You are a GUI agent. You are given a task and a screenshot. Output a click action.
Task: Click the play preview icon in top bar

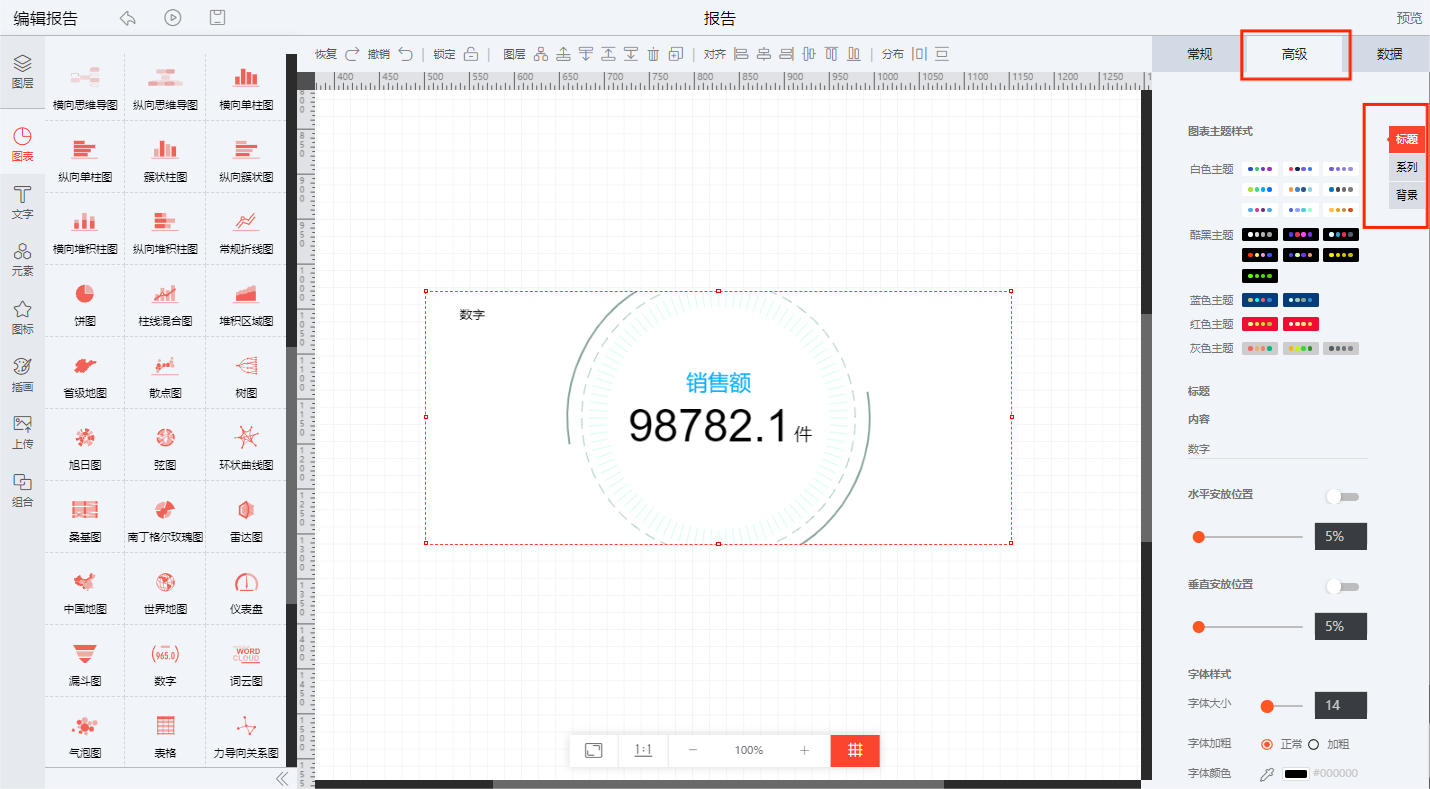click(x=173, y=18)
